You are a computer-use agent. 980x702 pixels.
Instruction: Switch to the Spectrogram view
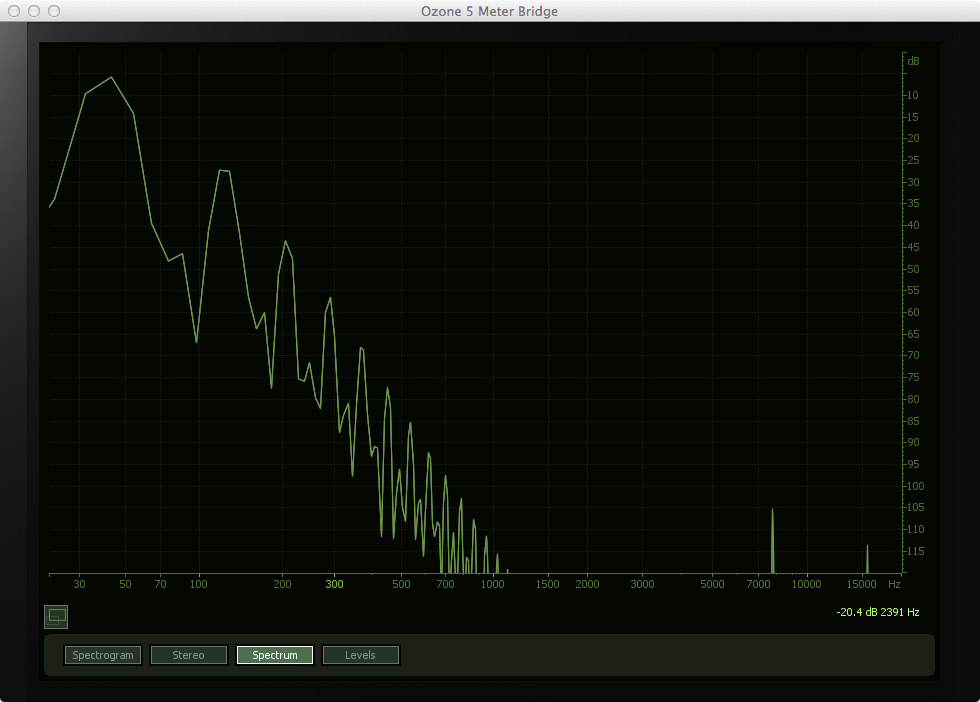point(103,655)
